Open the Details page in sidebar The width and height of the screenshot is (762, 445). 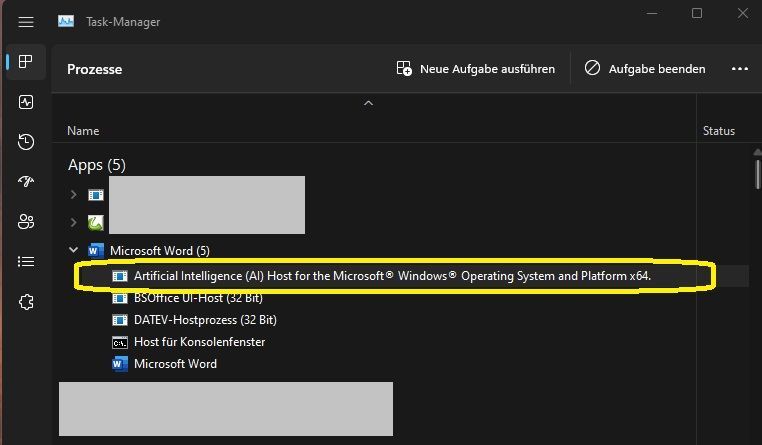click(x=26, y=262)
